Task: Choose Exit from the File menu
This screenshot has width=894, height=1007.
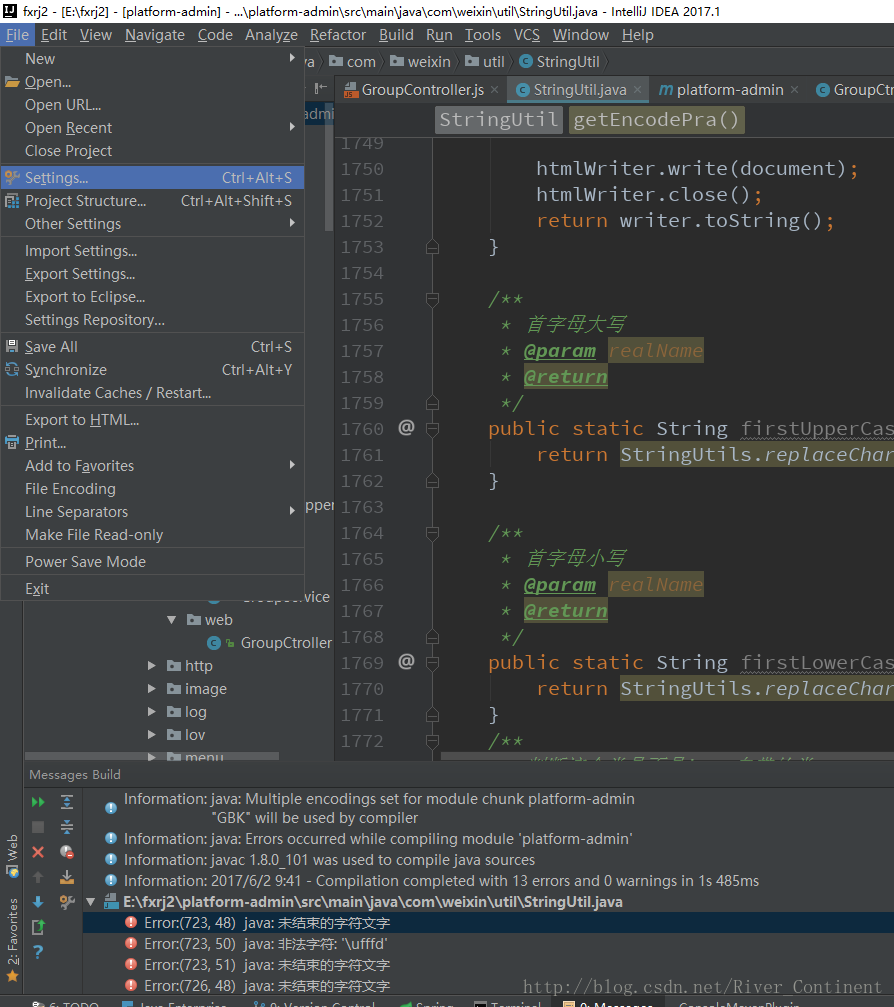Action: [152, 588]
